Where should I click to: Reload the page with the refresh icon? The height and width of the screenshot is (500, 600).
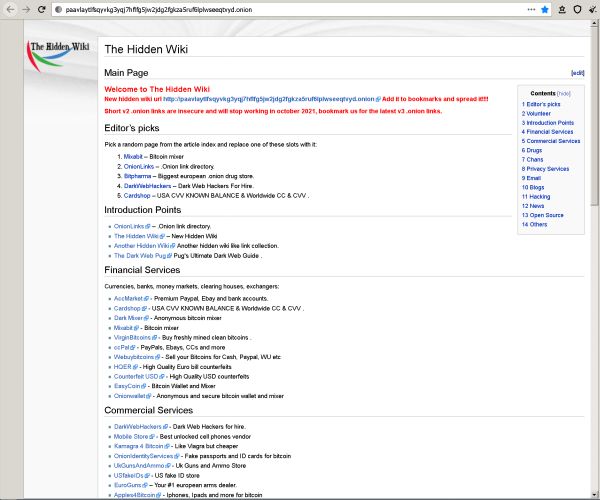(x=42, y=10)
